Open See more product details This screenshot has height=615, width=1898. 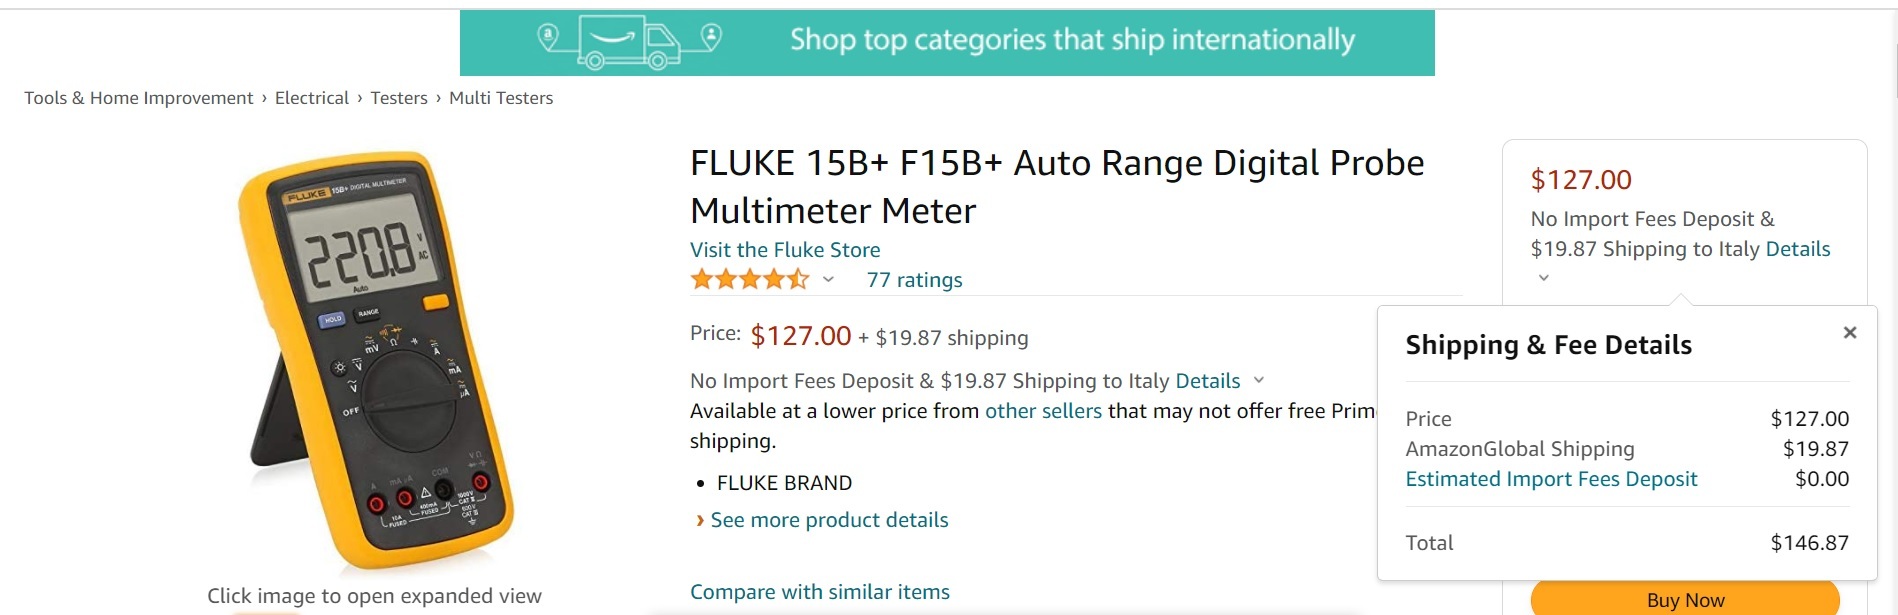point(829,520)
